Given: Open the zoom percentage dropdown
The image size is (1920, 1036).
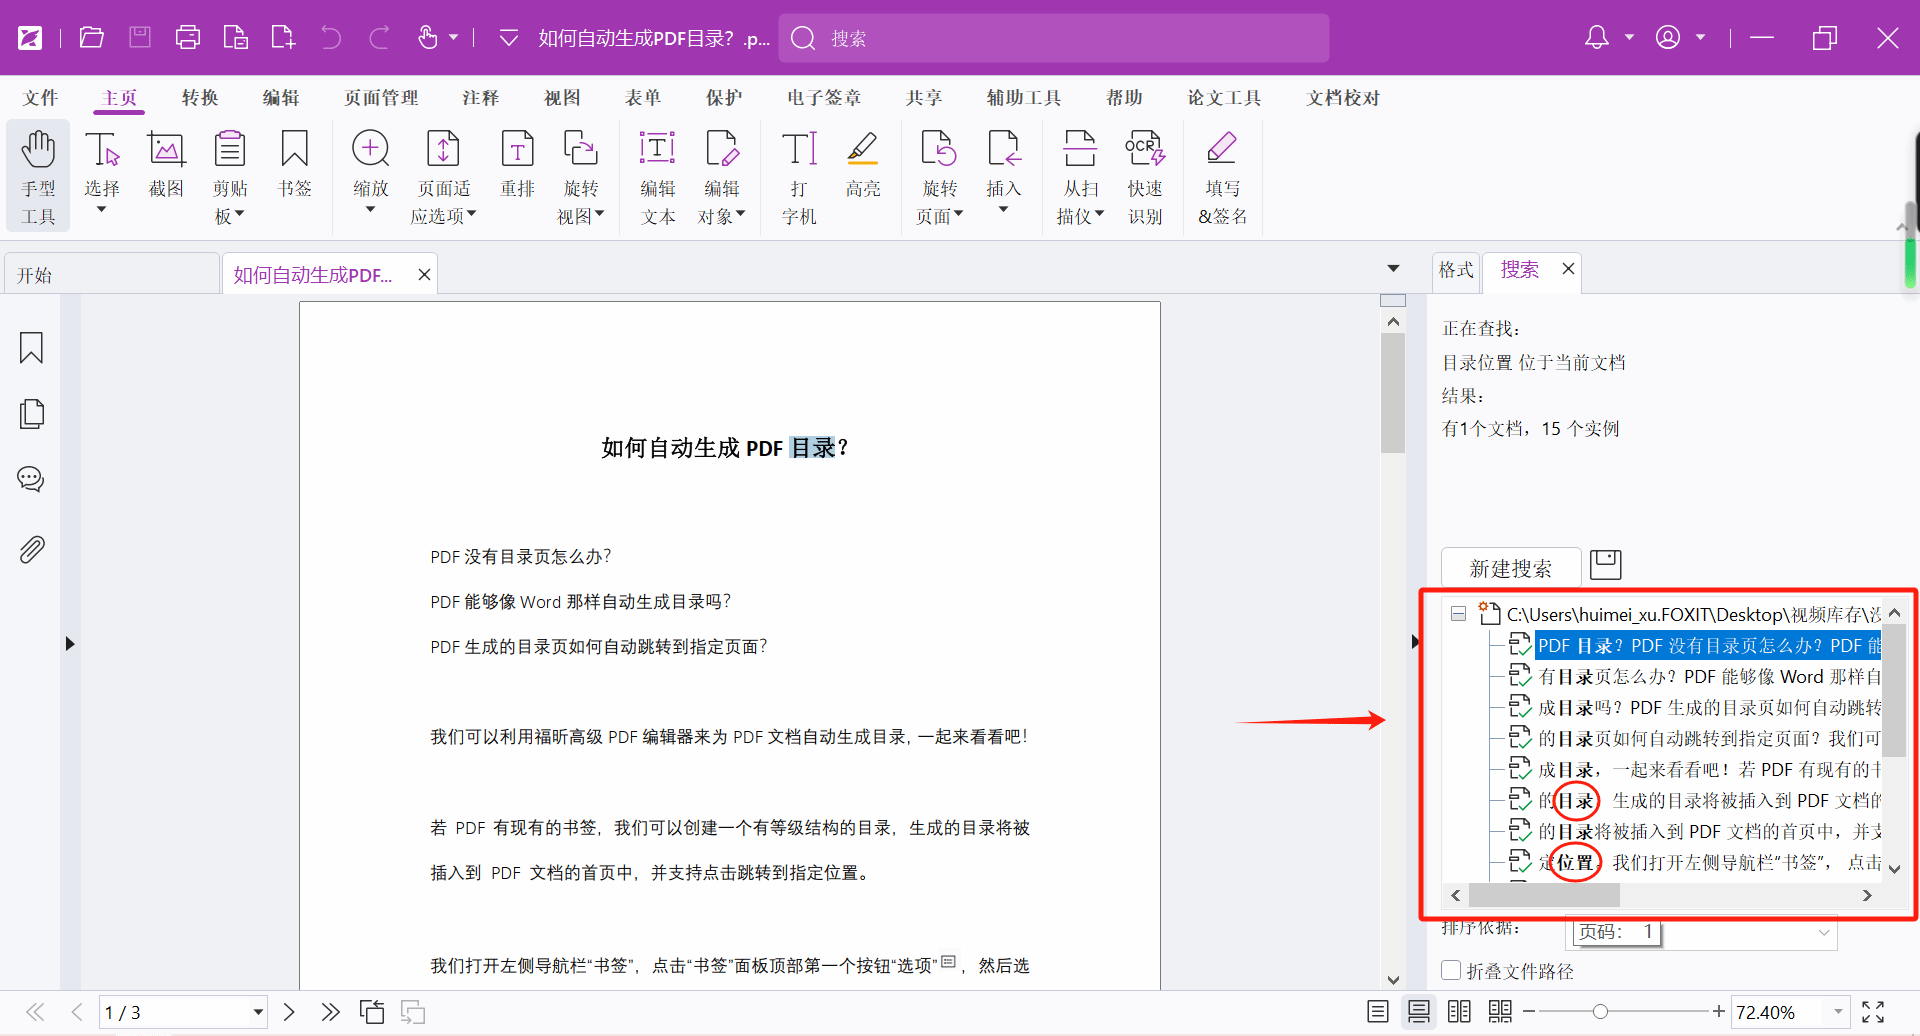Looking at the screenshot, I should [1837, 1012].
